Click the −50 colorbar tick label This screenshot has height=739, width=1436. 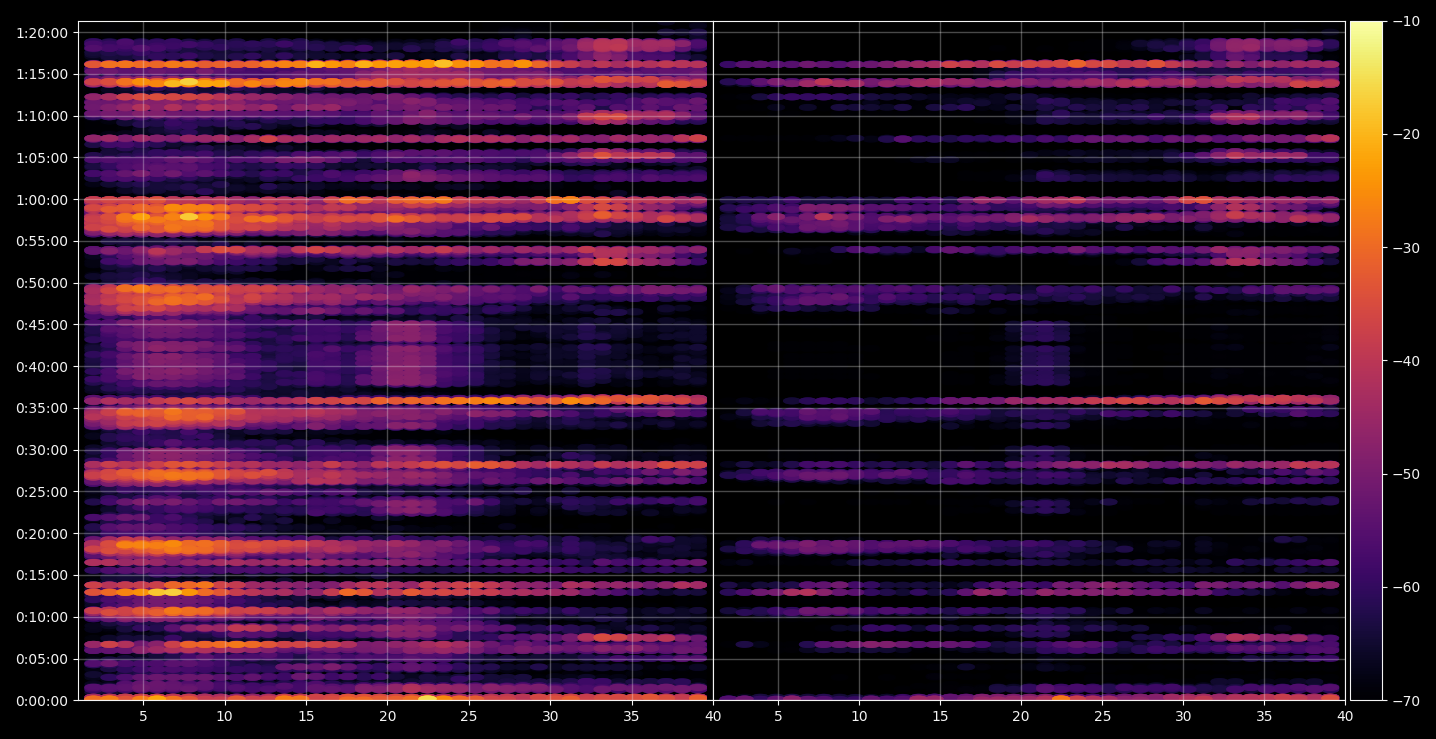pyautogui.click(x=1405, y=474)
